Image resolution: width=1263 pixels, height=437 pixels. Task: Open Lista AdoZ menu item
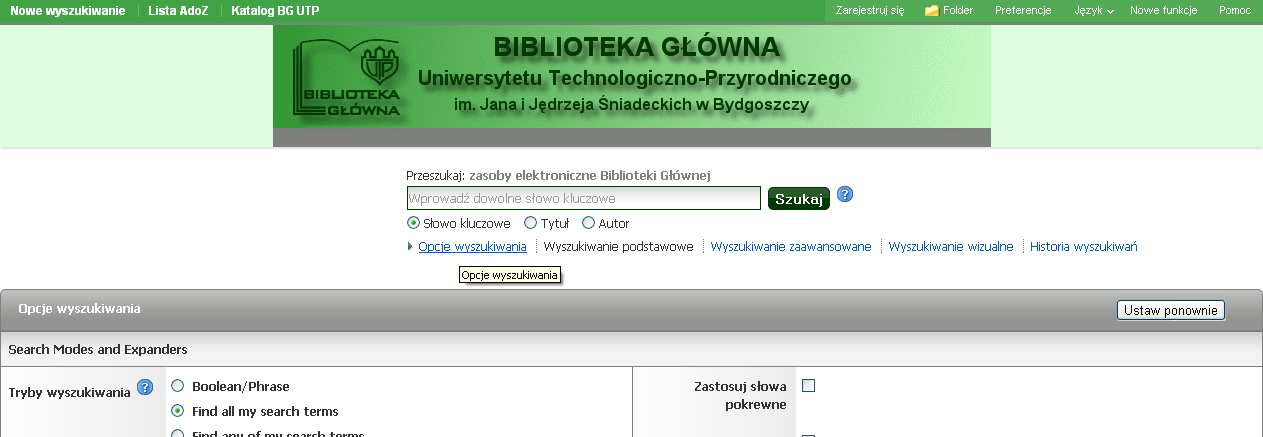pyautogui.click(x=177, y=10)
